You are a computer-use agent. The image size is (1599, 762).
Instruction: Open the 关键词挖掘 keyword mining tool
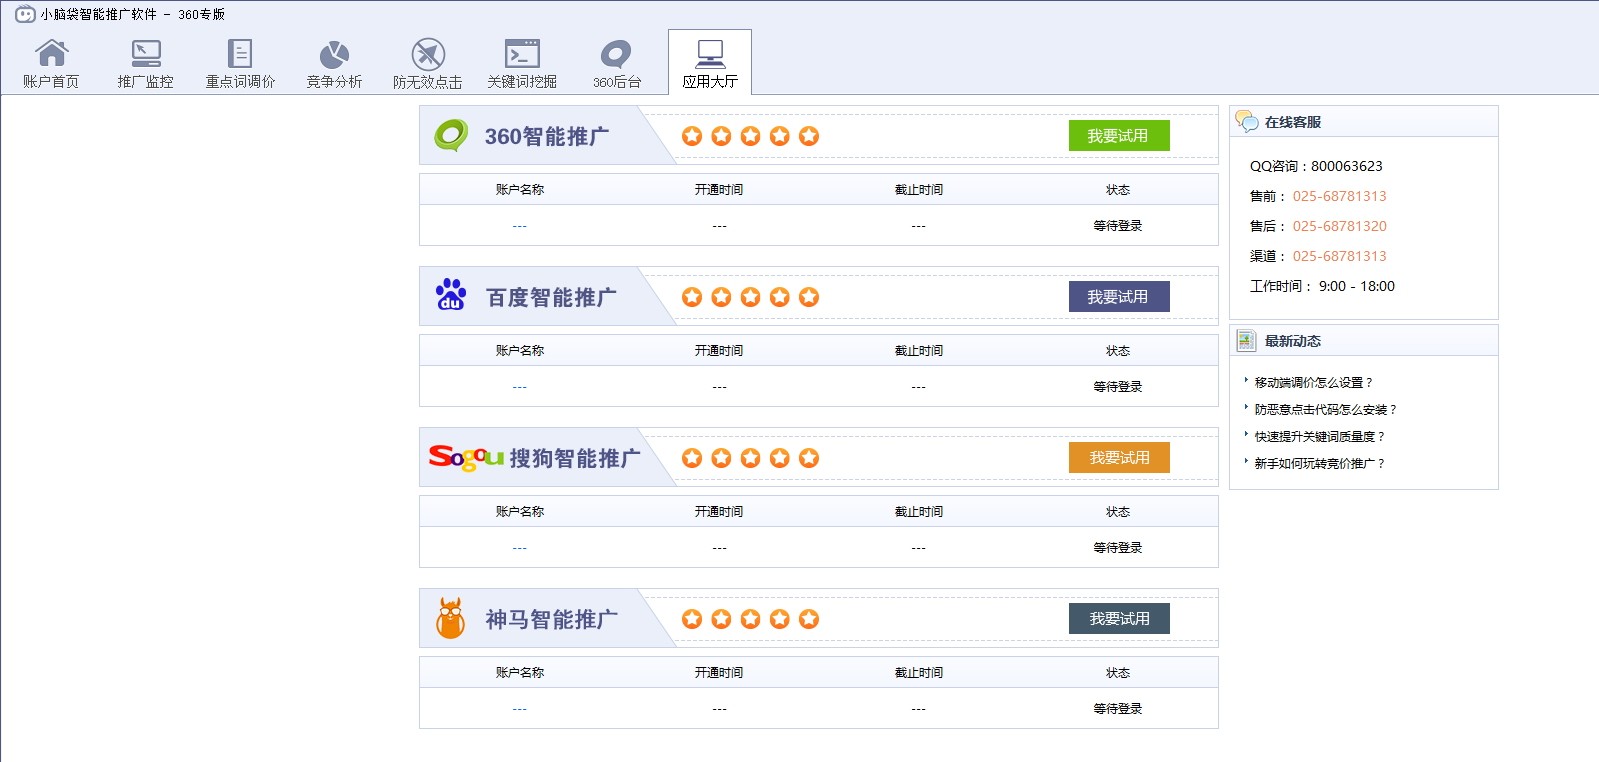coord(522,64)
